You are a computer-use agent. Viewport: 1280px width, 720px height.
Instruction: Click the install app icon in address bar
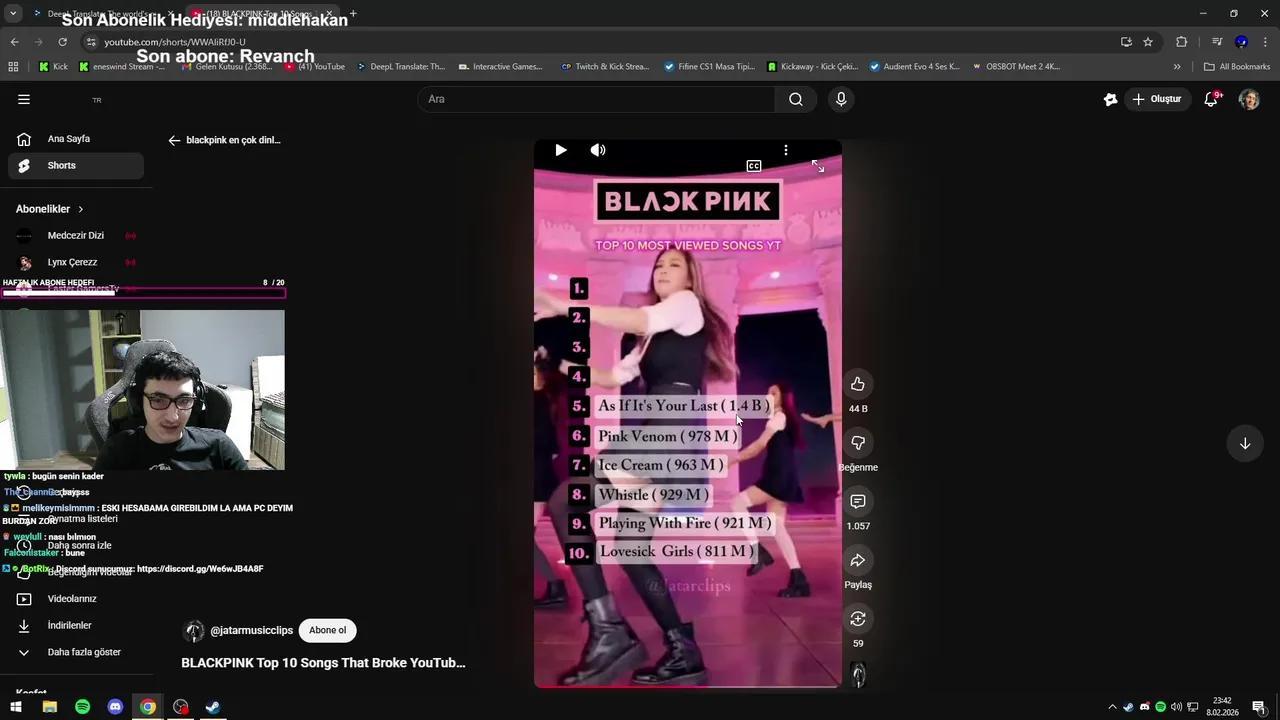[1126, 42]
